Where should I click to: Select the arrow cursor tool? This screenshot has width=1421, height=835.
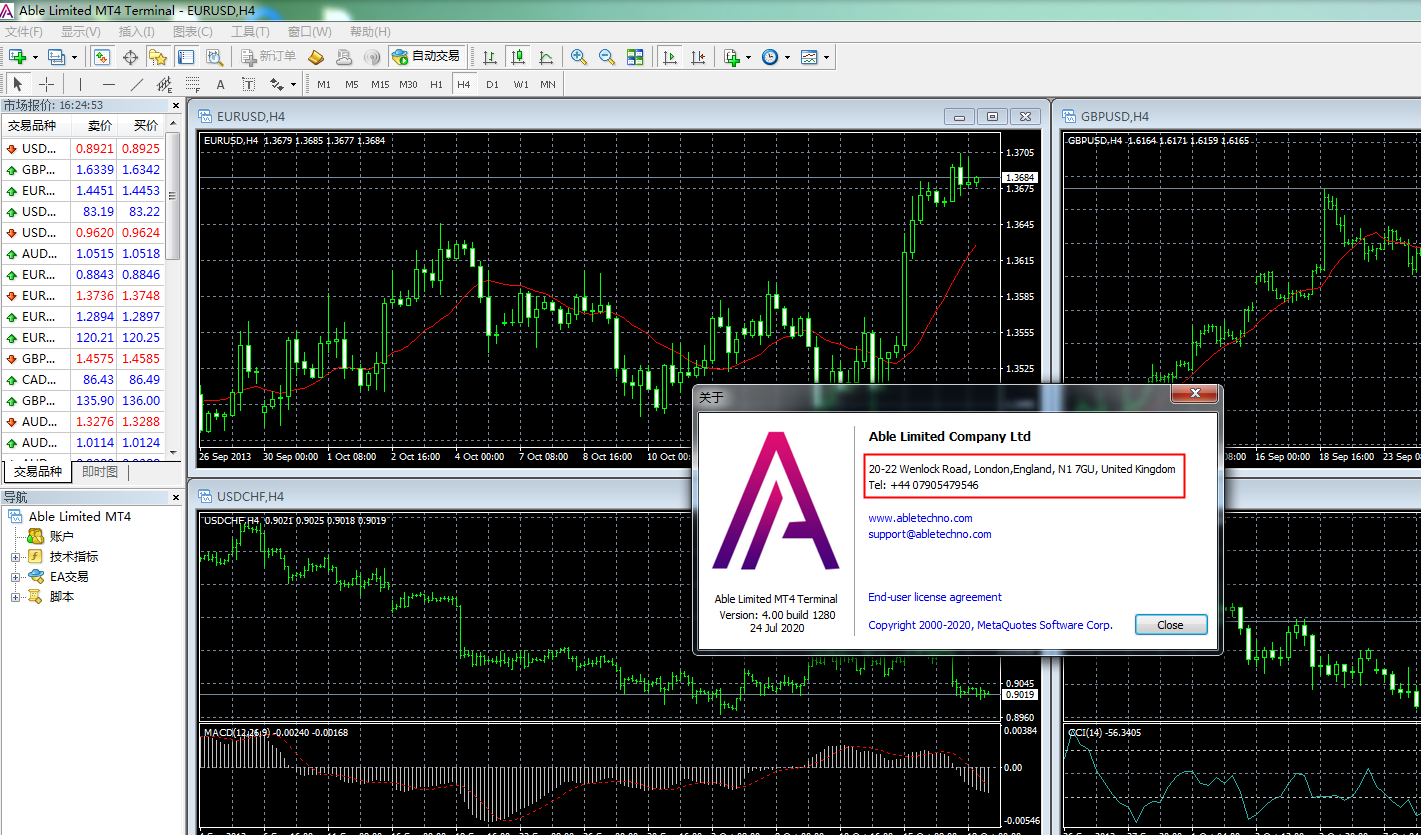18,84
